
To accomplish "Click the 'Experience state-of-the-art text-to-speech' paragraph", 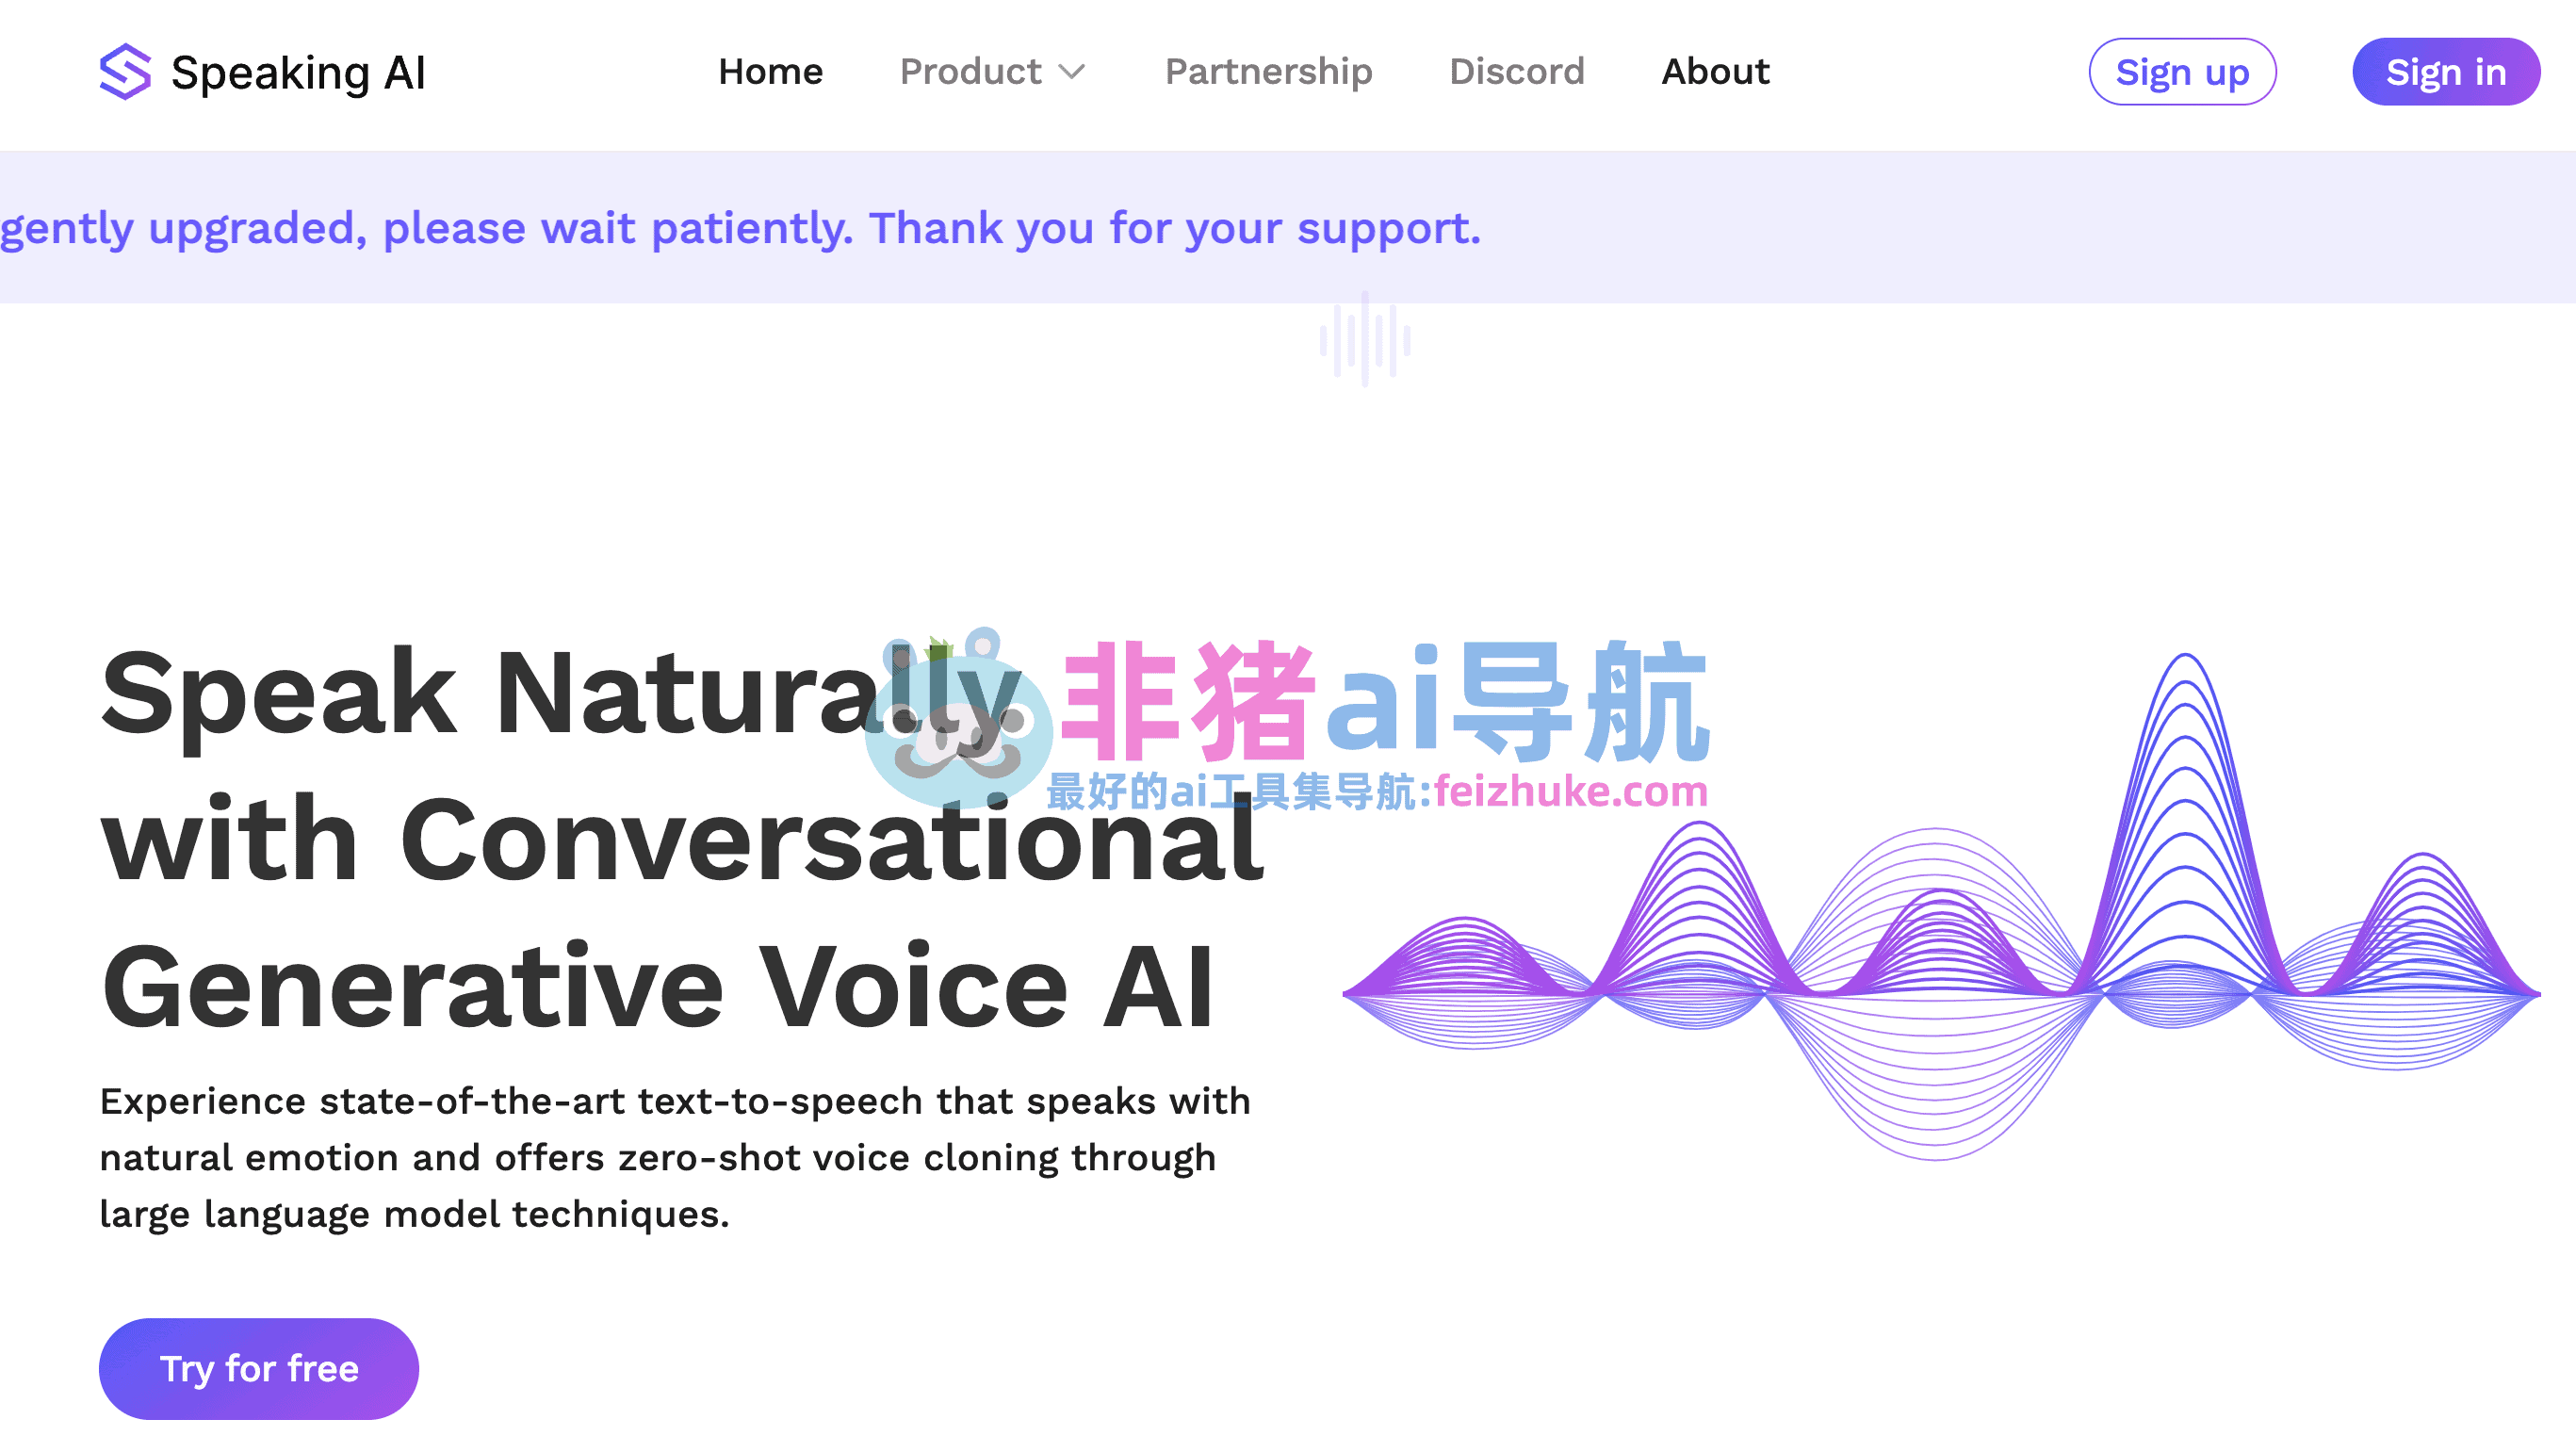I will (675, 1157).
